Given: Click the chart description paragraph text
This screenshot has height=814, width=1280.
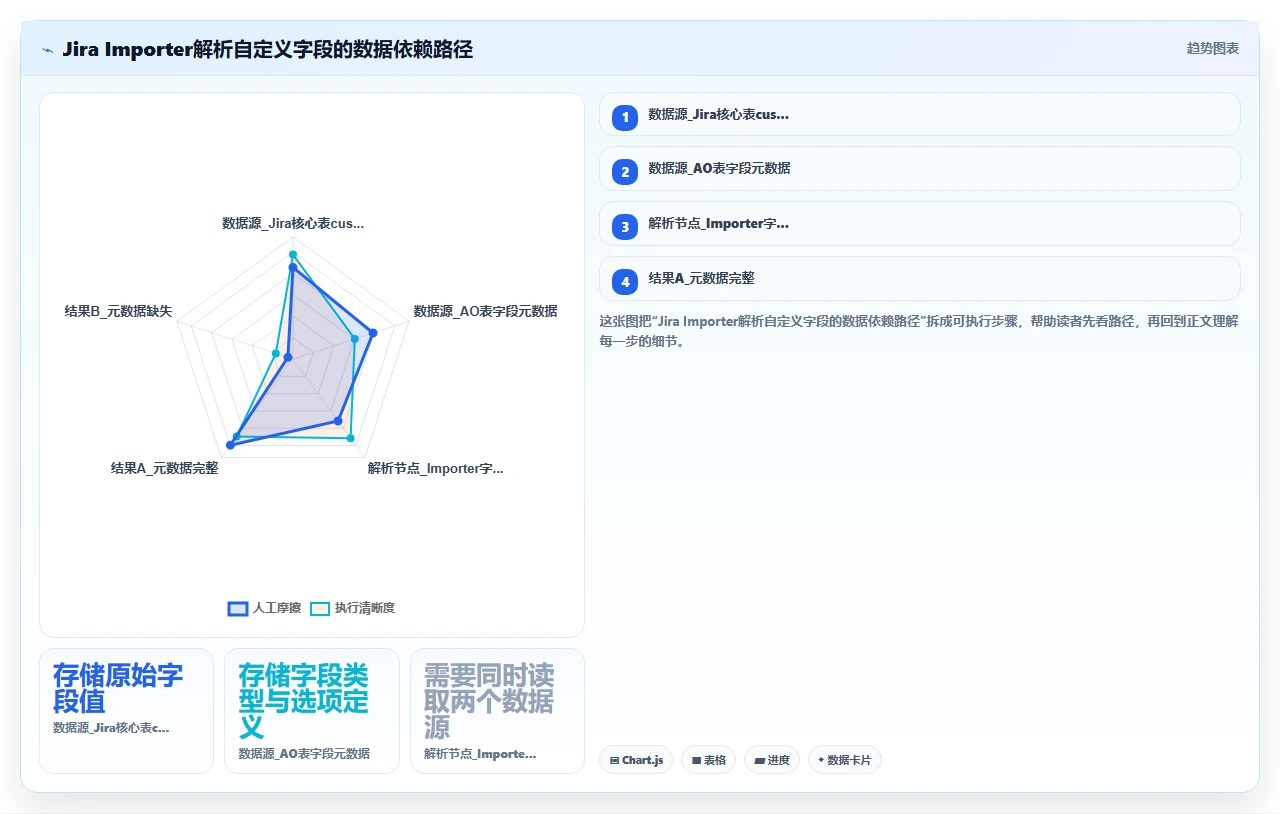Looking at the screenshot, I should click(x=920, y=331).
